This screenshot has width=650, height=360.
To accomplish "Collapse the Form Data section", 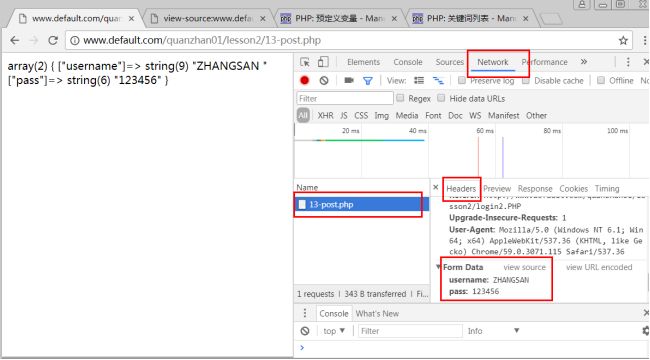I will click(x=438, y=267).
